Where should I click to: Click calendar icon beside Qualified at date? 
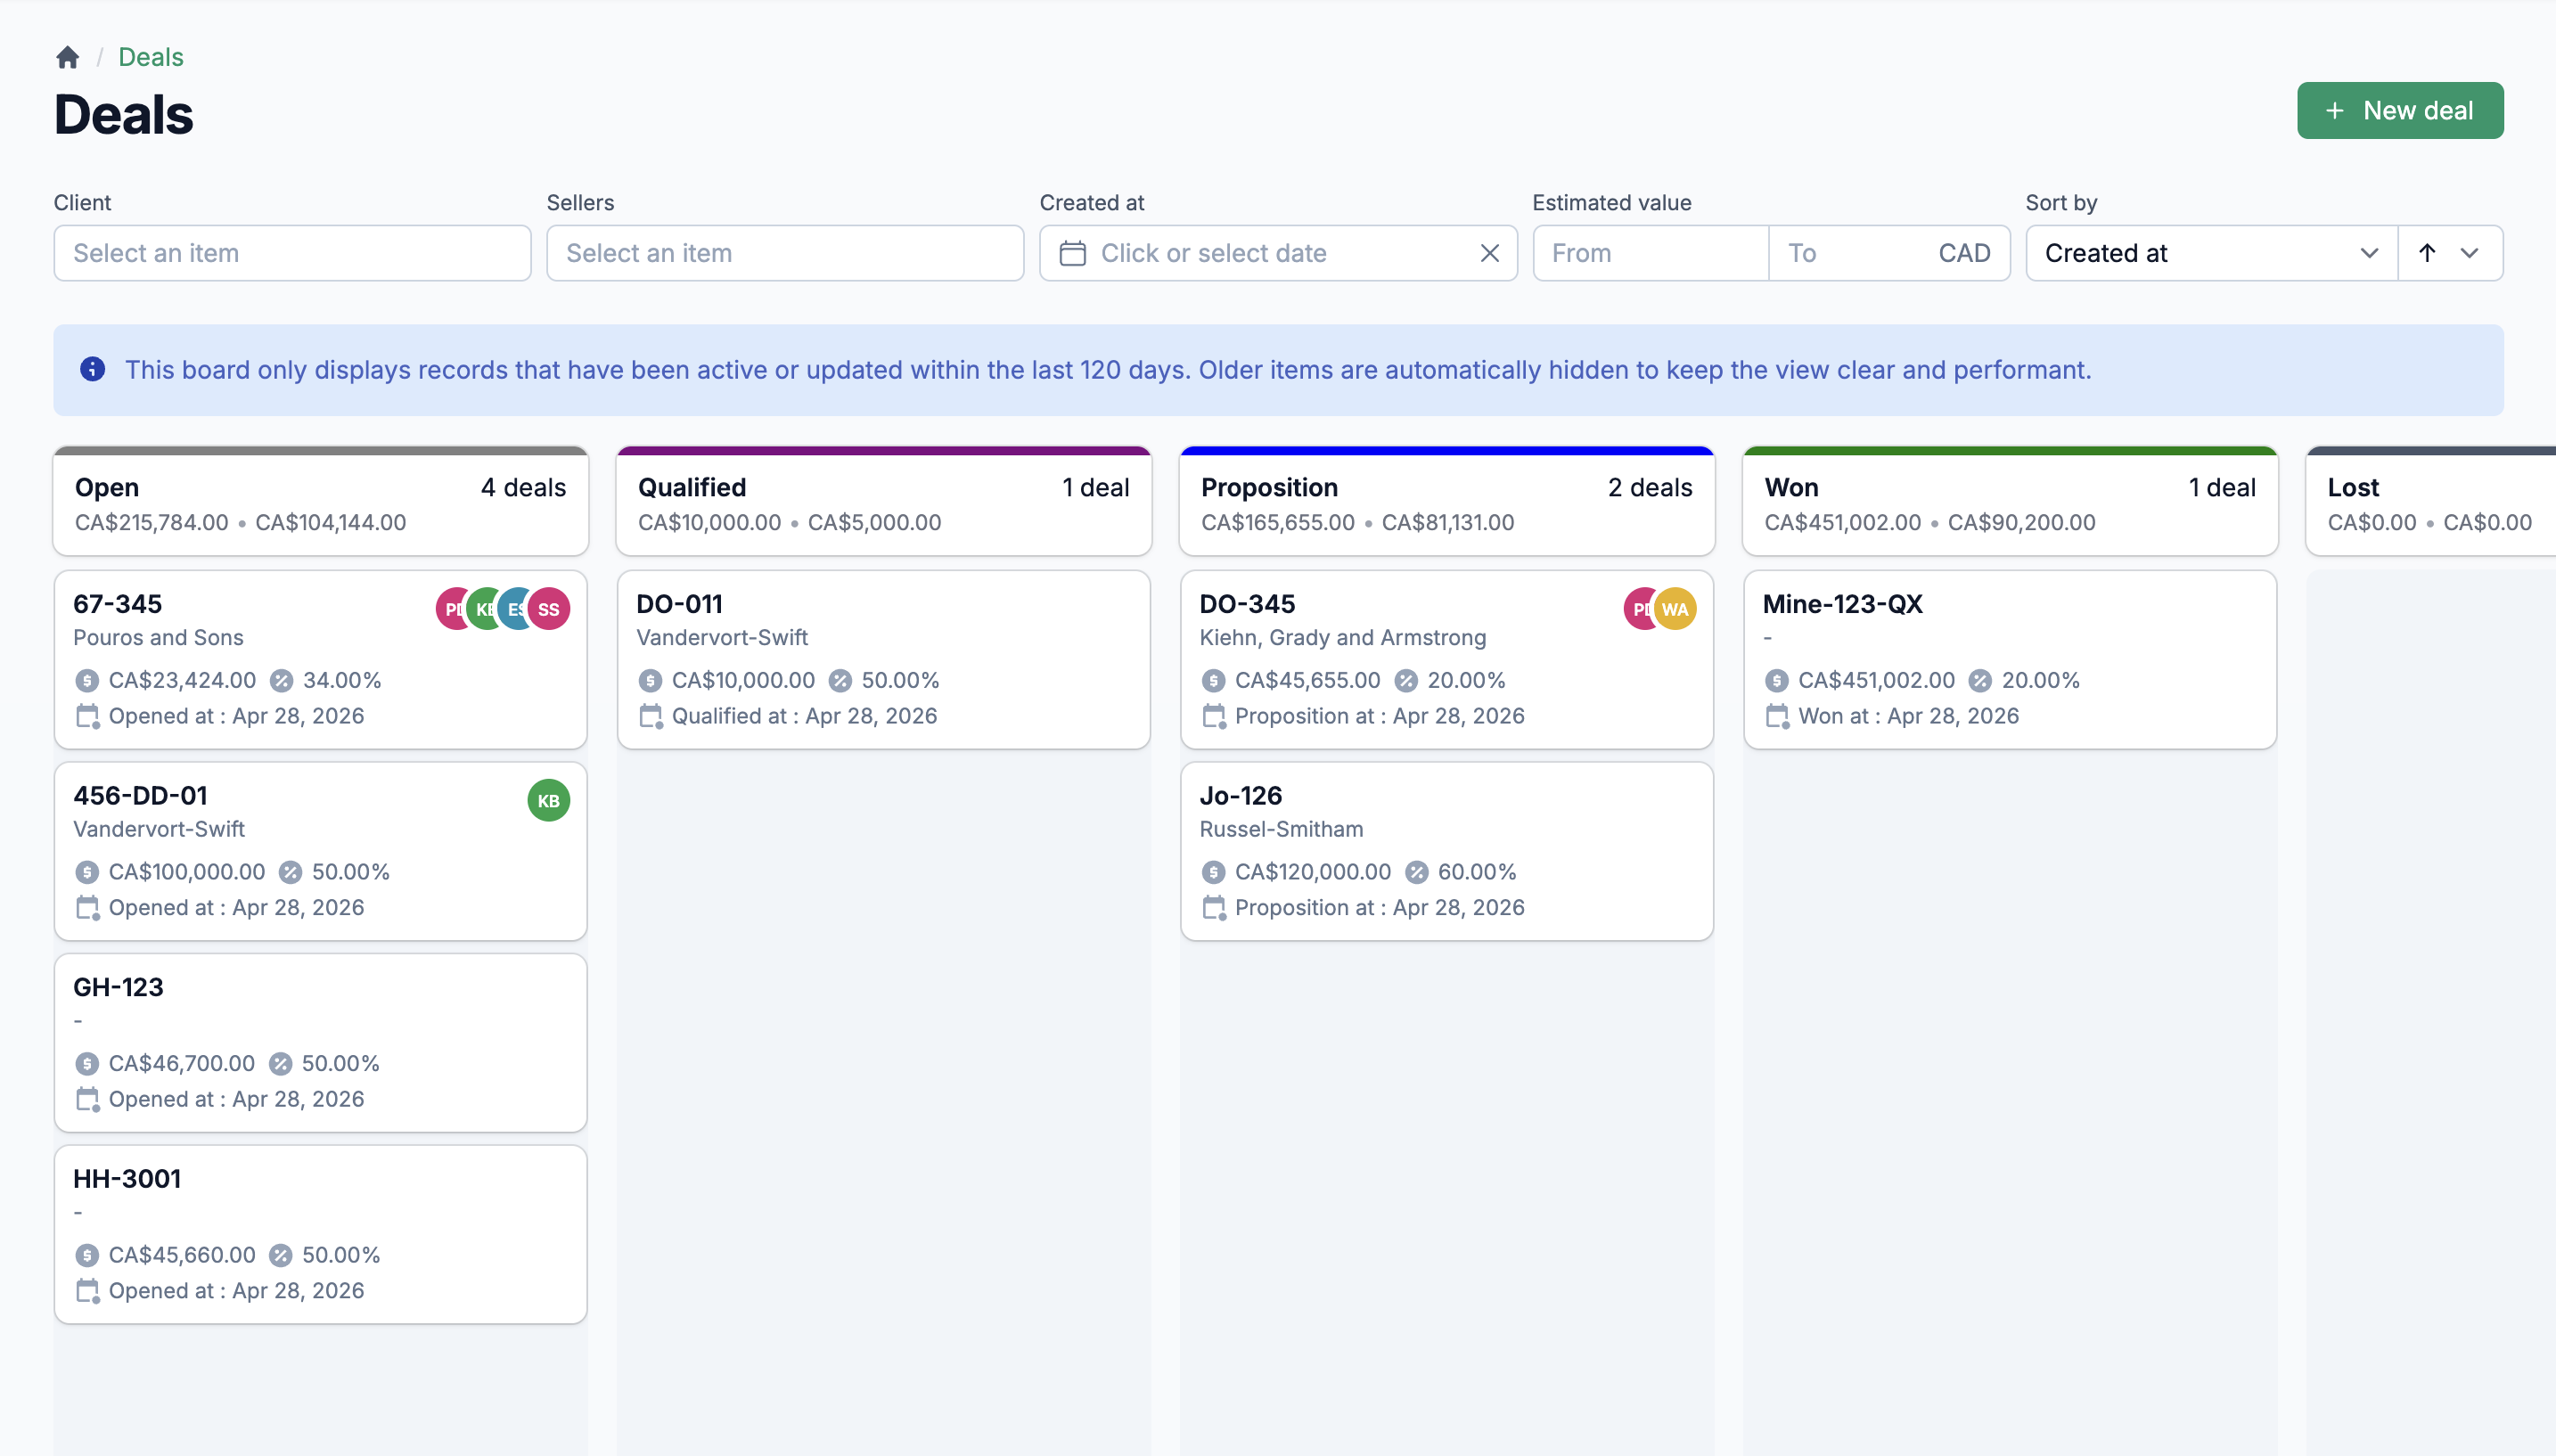[651, 716]
